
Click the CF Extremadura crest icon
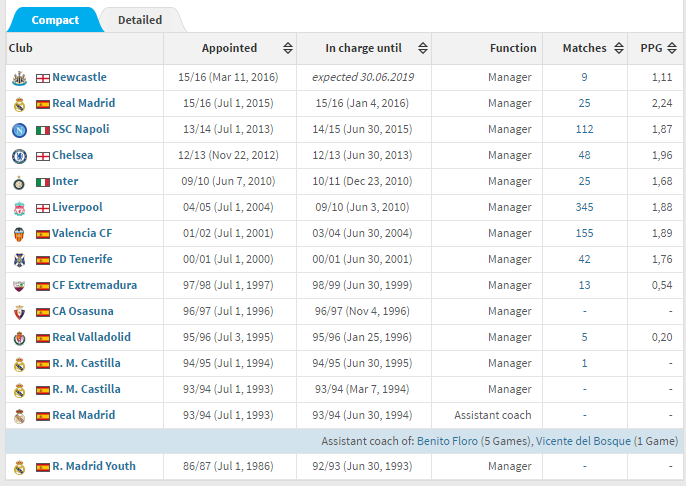[x=19, y=286]
